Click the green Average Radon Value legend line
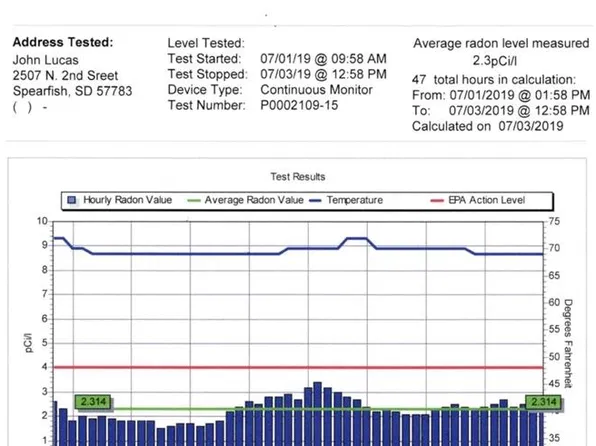 click(194, 200)
